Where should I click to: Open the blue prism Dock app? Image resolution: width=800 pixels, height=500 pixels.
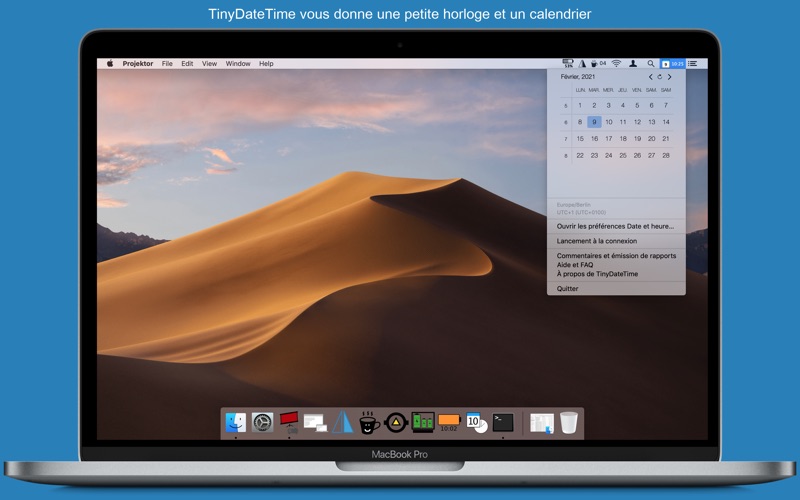point(343,422)
